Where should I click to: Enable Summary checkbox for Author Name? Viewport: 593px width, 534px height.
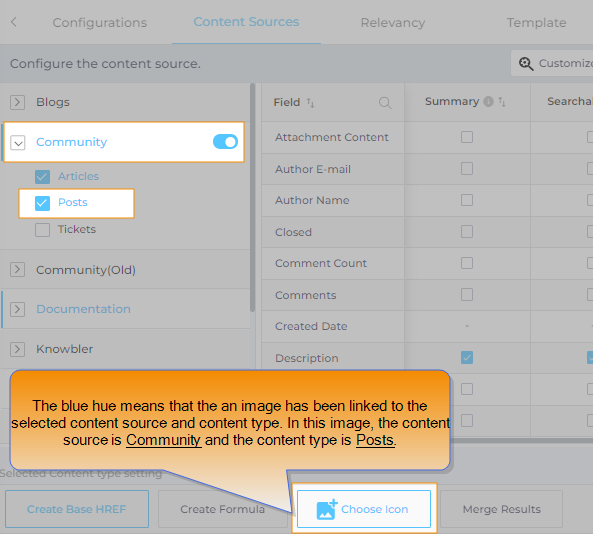(467, 200)
